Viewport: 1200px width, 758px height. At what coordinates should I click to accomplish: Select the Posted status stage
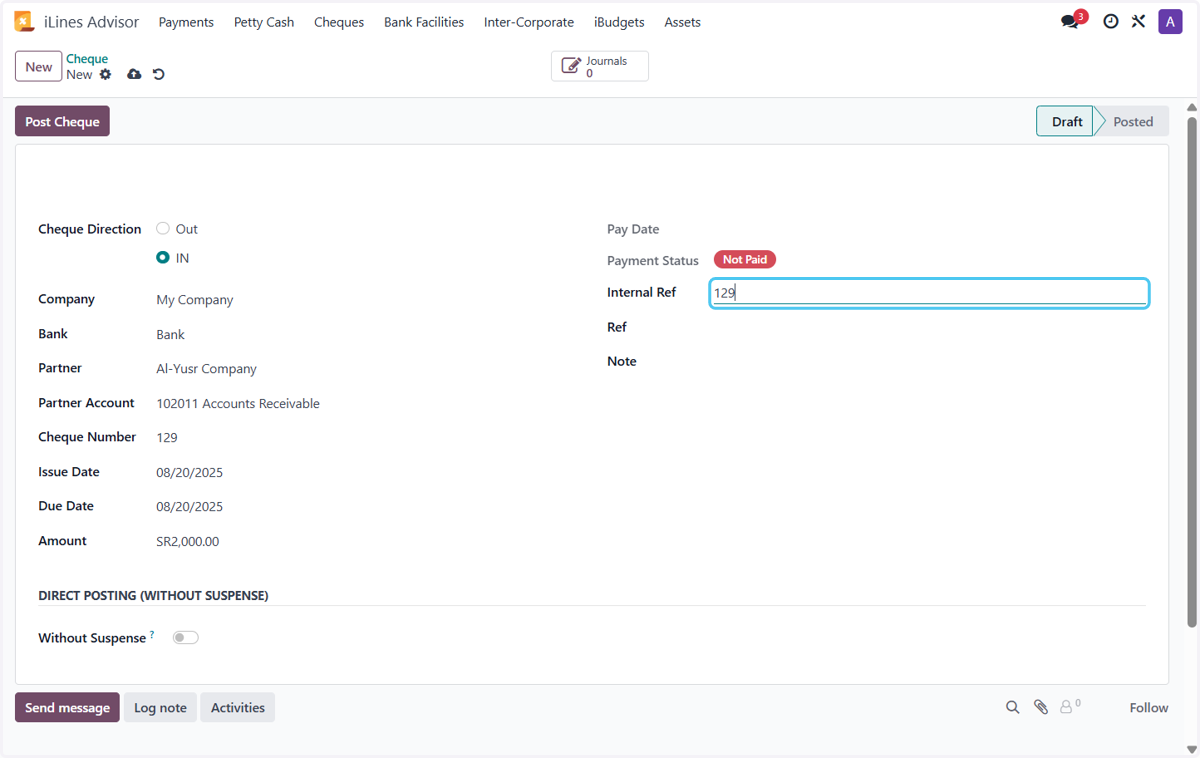point(1133,121)
